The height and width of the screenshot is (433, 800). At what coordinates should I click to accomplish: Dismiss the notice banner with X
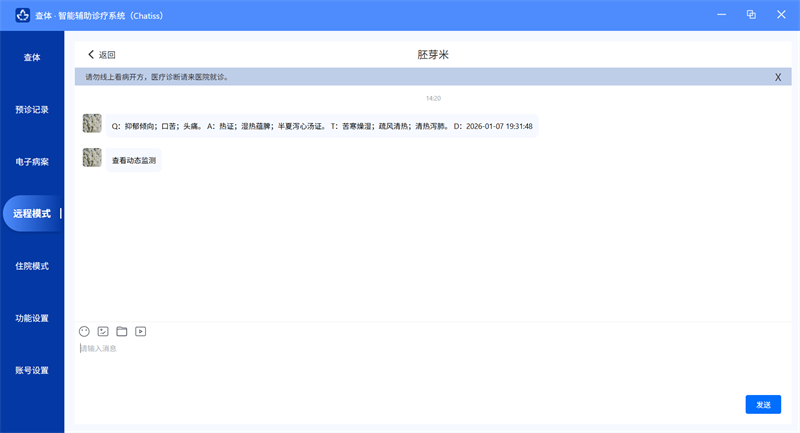778,77
